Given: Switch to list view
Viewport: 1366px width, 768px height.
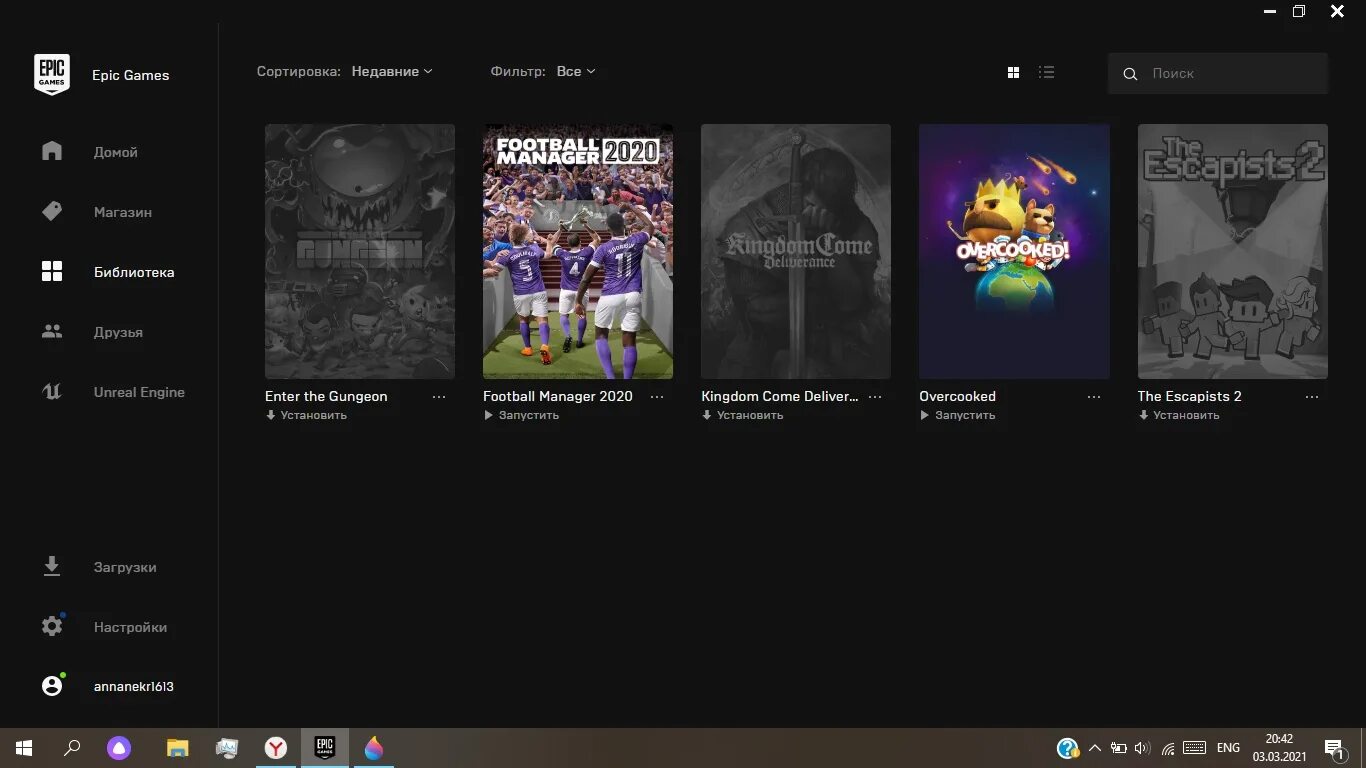Looking at the screenshot, I should click(x=1046, y=72).
